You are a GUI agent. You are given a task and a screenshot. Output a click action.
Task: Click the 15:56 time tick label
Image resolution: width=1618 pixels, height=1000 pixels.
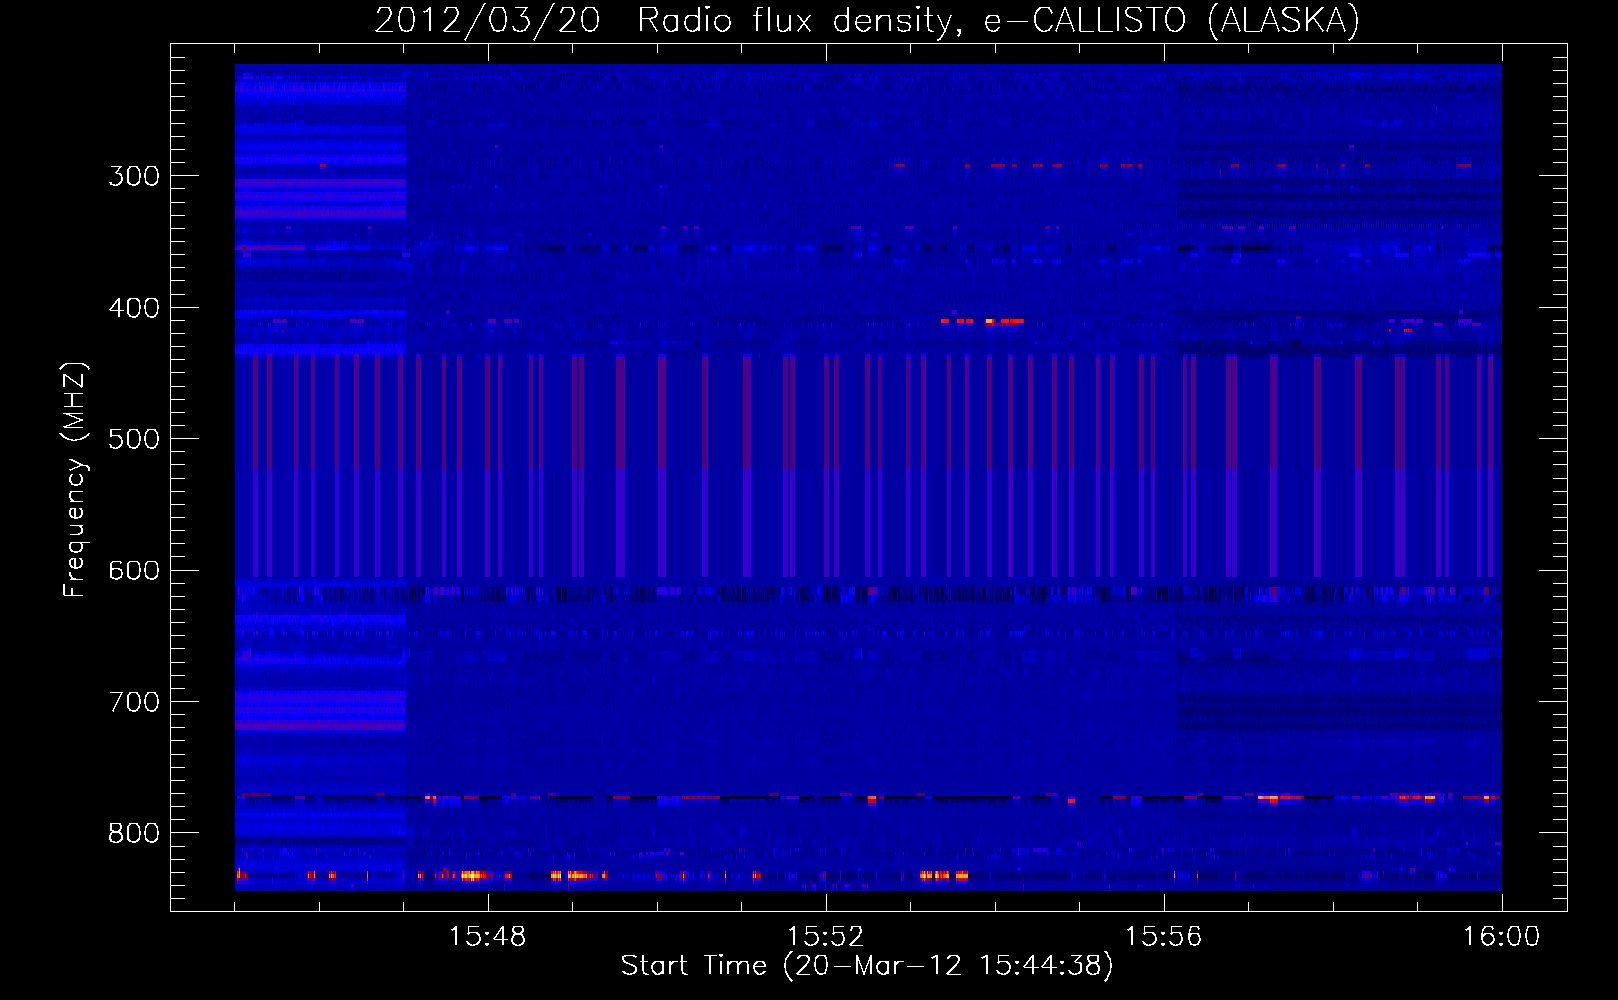[x=1163, y=937]
